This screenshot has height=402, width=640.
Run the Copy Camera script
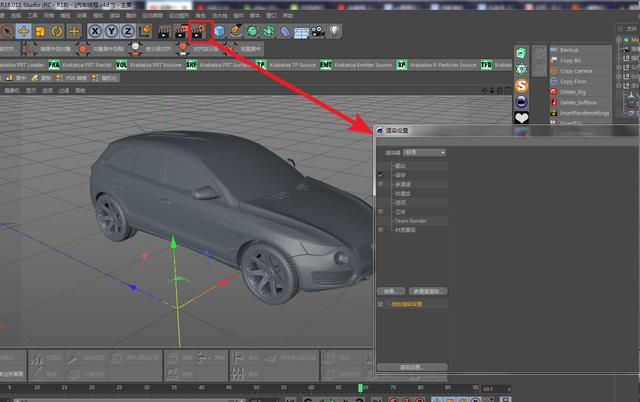tap(576, 71)
